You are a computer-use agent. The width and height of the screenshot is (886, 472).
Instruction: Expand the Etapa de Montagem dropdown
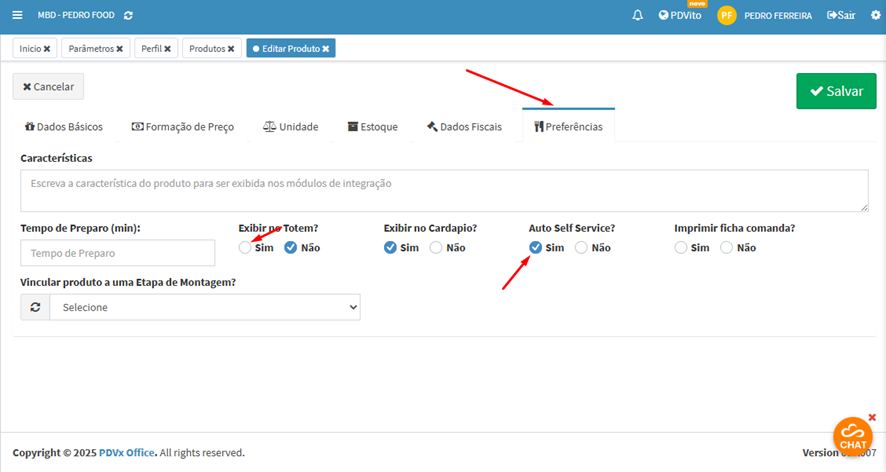click(x=205, y=307)
